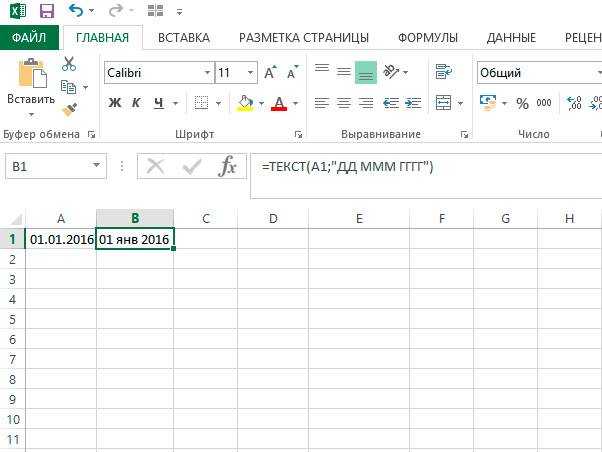Click the touch/mouse mode icon
Viewport: 602px width, 452px height.
(x=155, y=11)
